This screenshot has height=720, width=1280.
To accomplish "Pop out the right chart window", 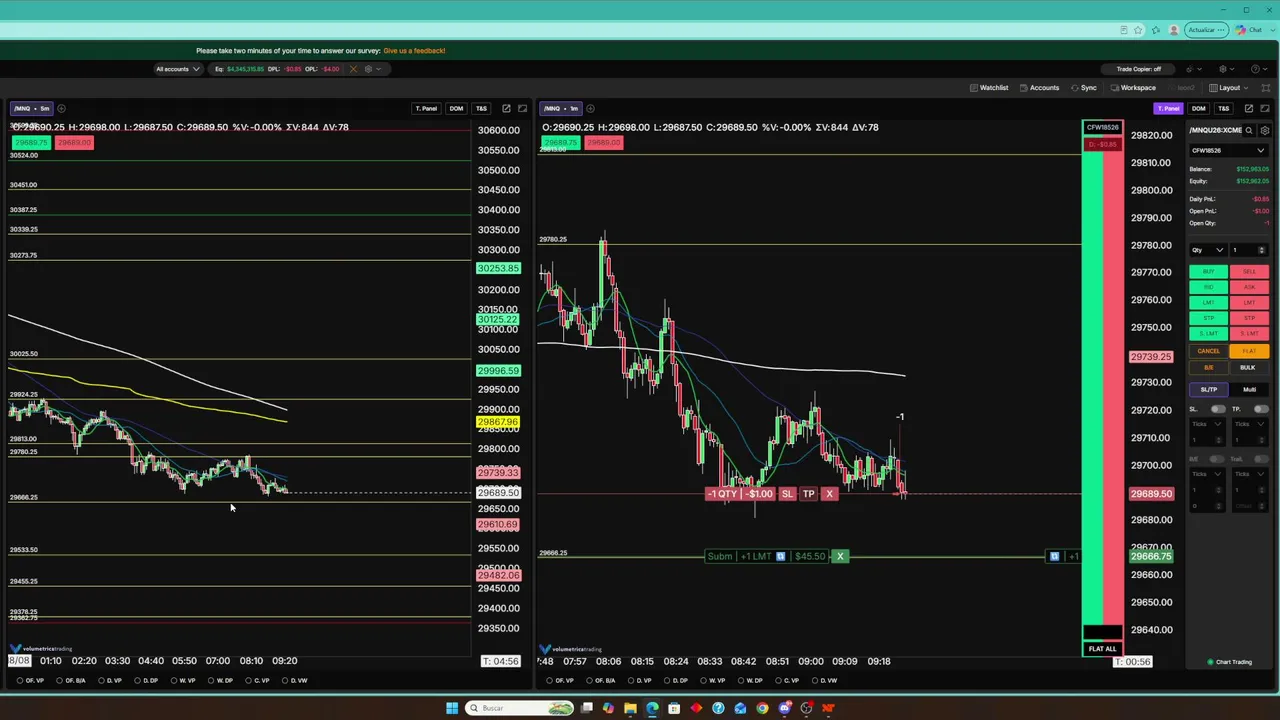I will pyautogui.click(x=1249, y=108).
